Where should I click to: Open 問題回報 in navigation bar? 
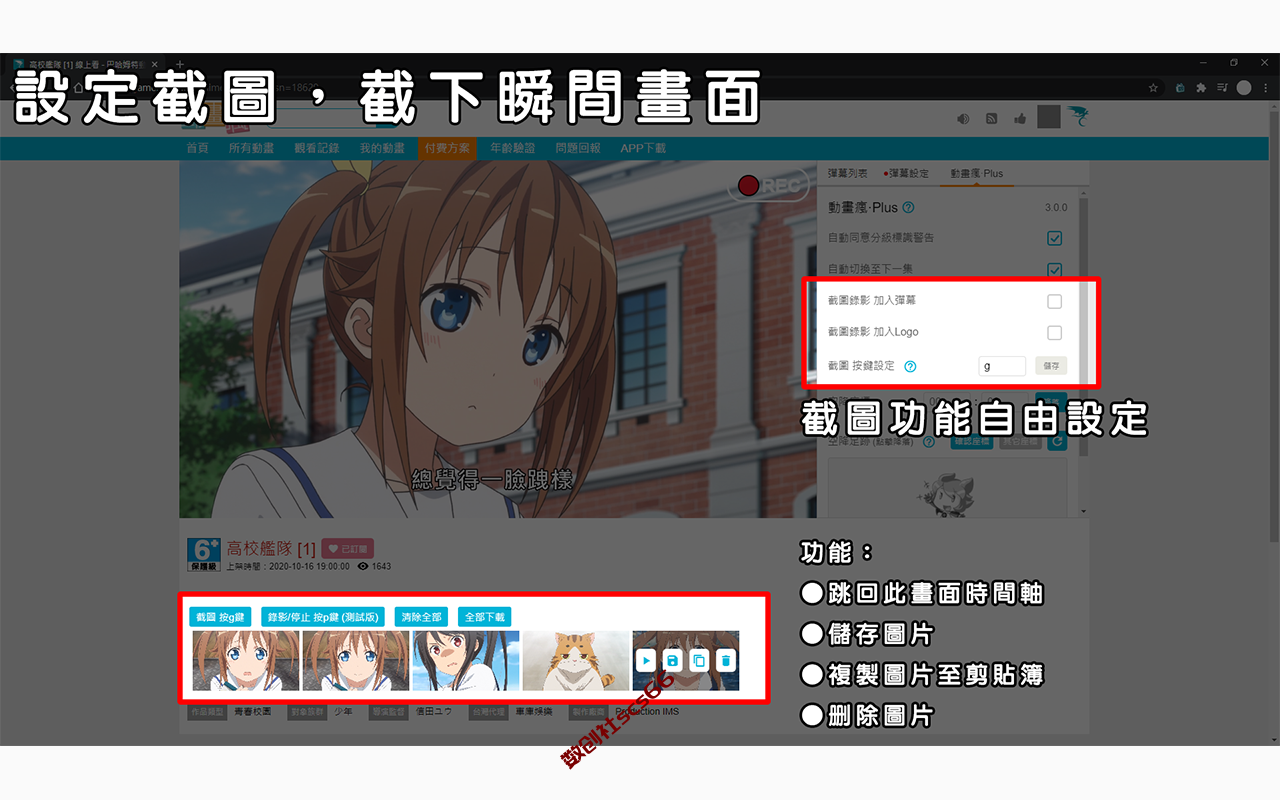pyautogui.click(x=578, y=148)
